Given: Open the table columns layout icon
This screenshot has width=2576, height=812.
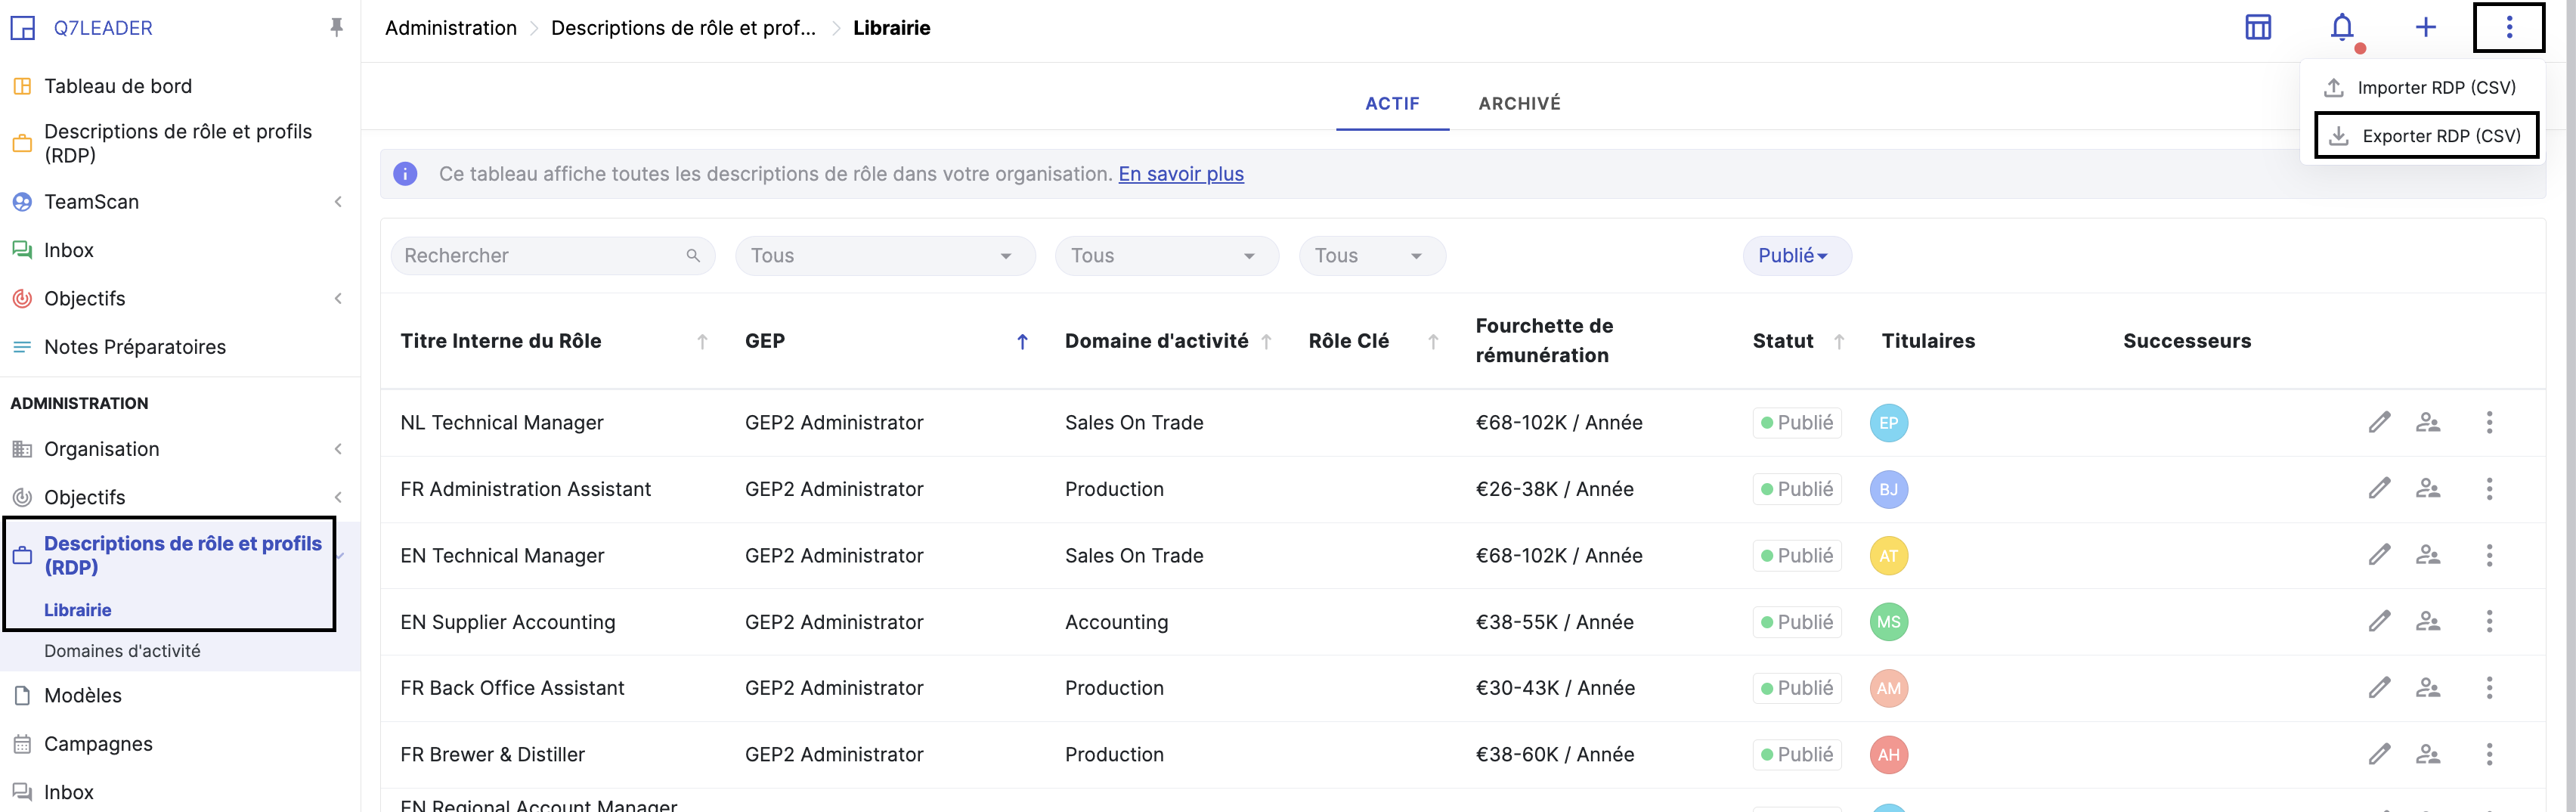Looking at the screenshot, I should (2258, 28).
